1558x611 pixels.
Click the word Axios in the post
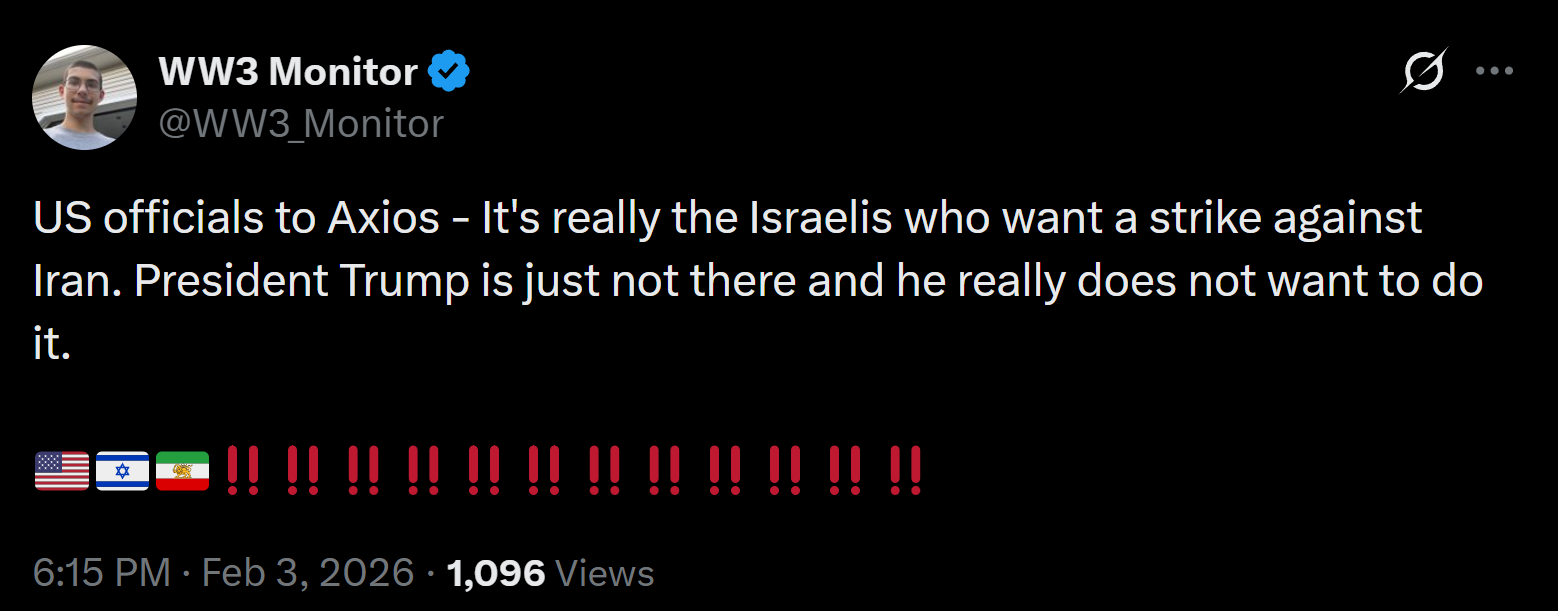383,219
